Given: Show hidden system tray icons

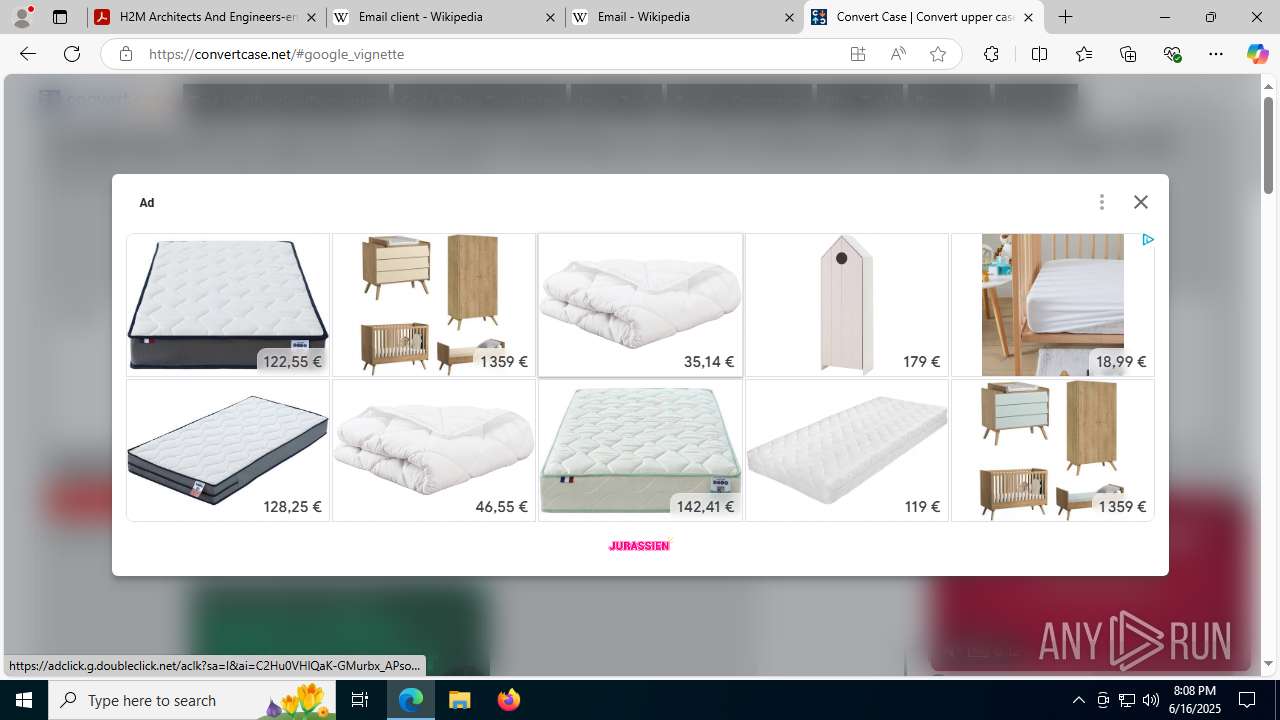Looking at the screenshot, I should point(1078,700).
